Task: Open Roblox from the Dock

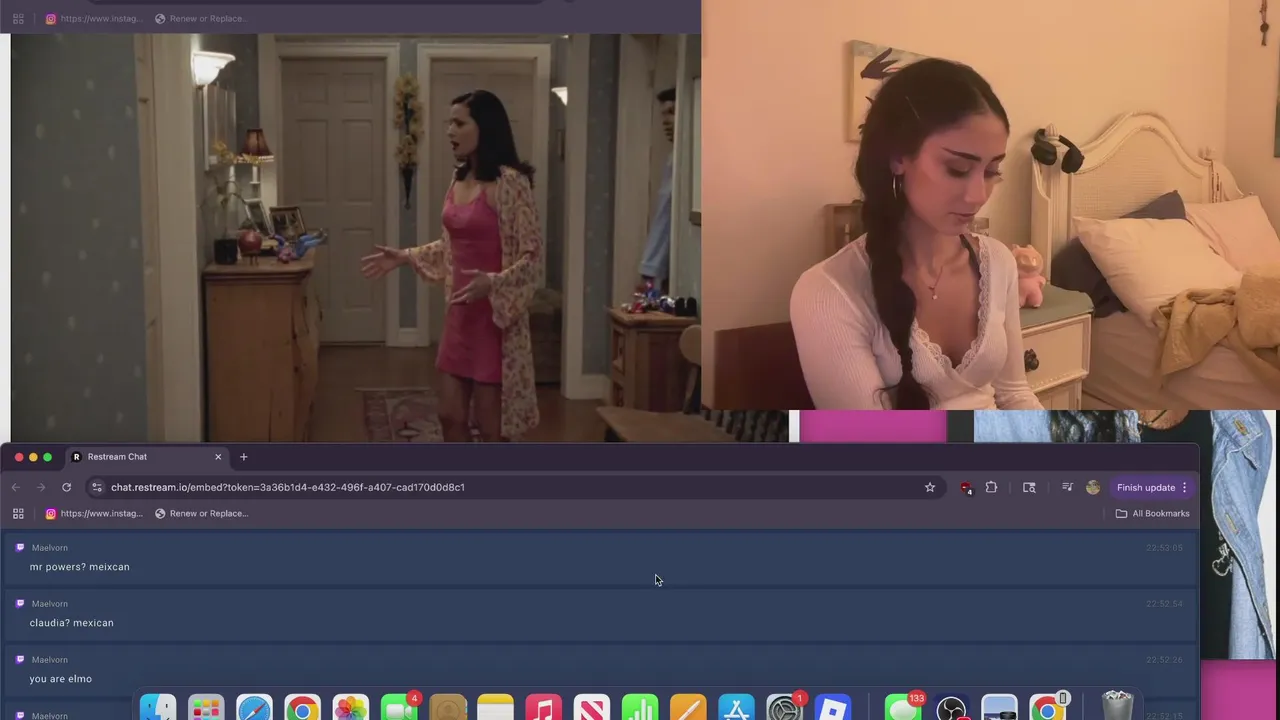Action: click(x=832, y=708)
